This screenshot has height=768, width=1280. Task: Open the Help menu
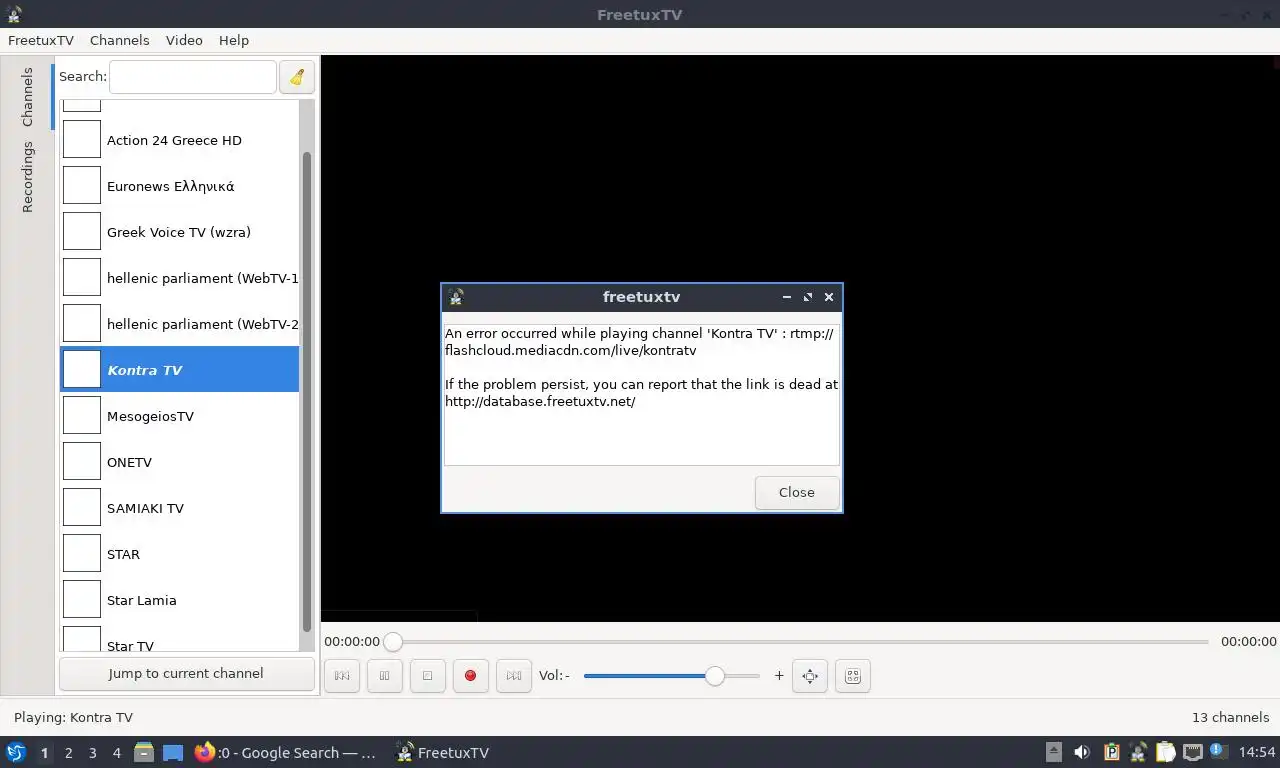234,40
